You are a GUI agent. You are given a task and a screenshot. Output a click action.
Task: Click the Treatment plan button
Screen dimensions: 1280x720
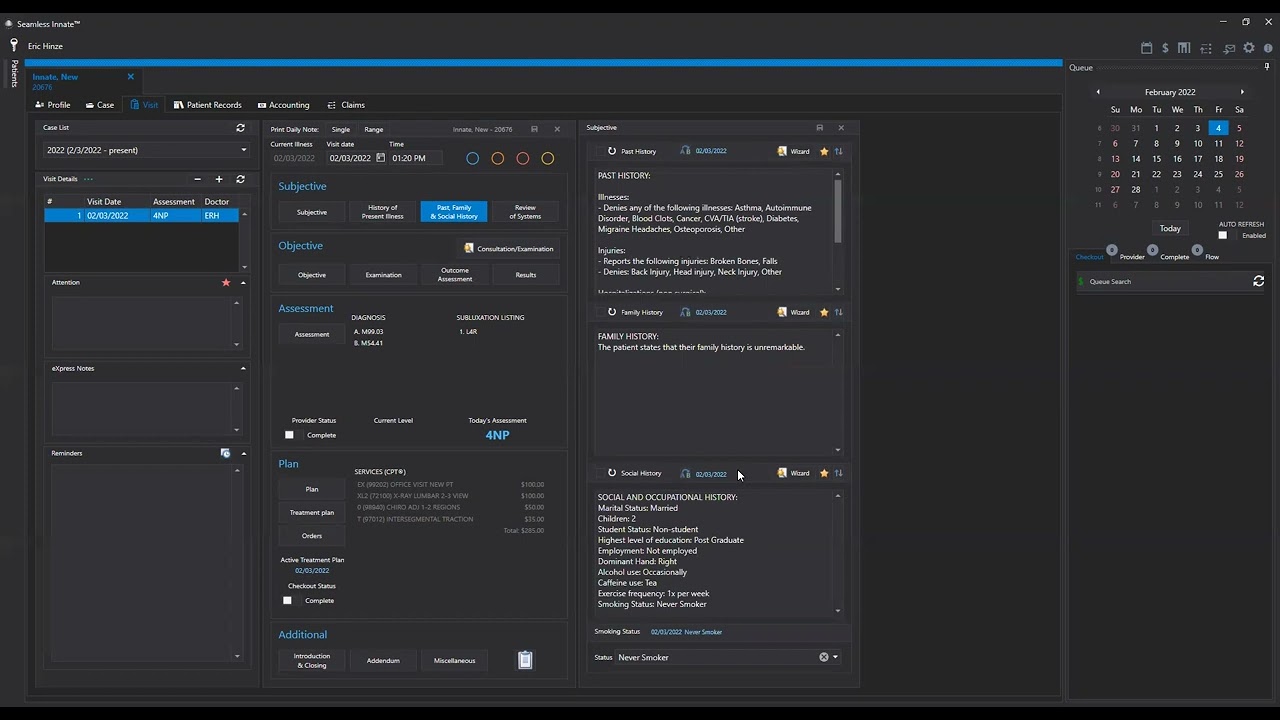click(x=312, y=512)
